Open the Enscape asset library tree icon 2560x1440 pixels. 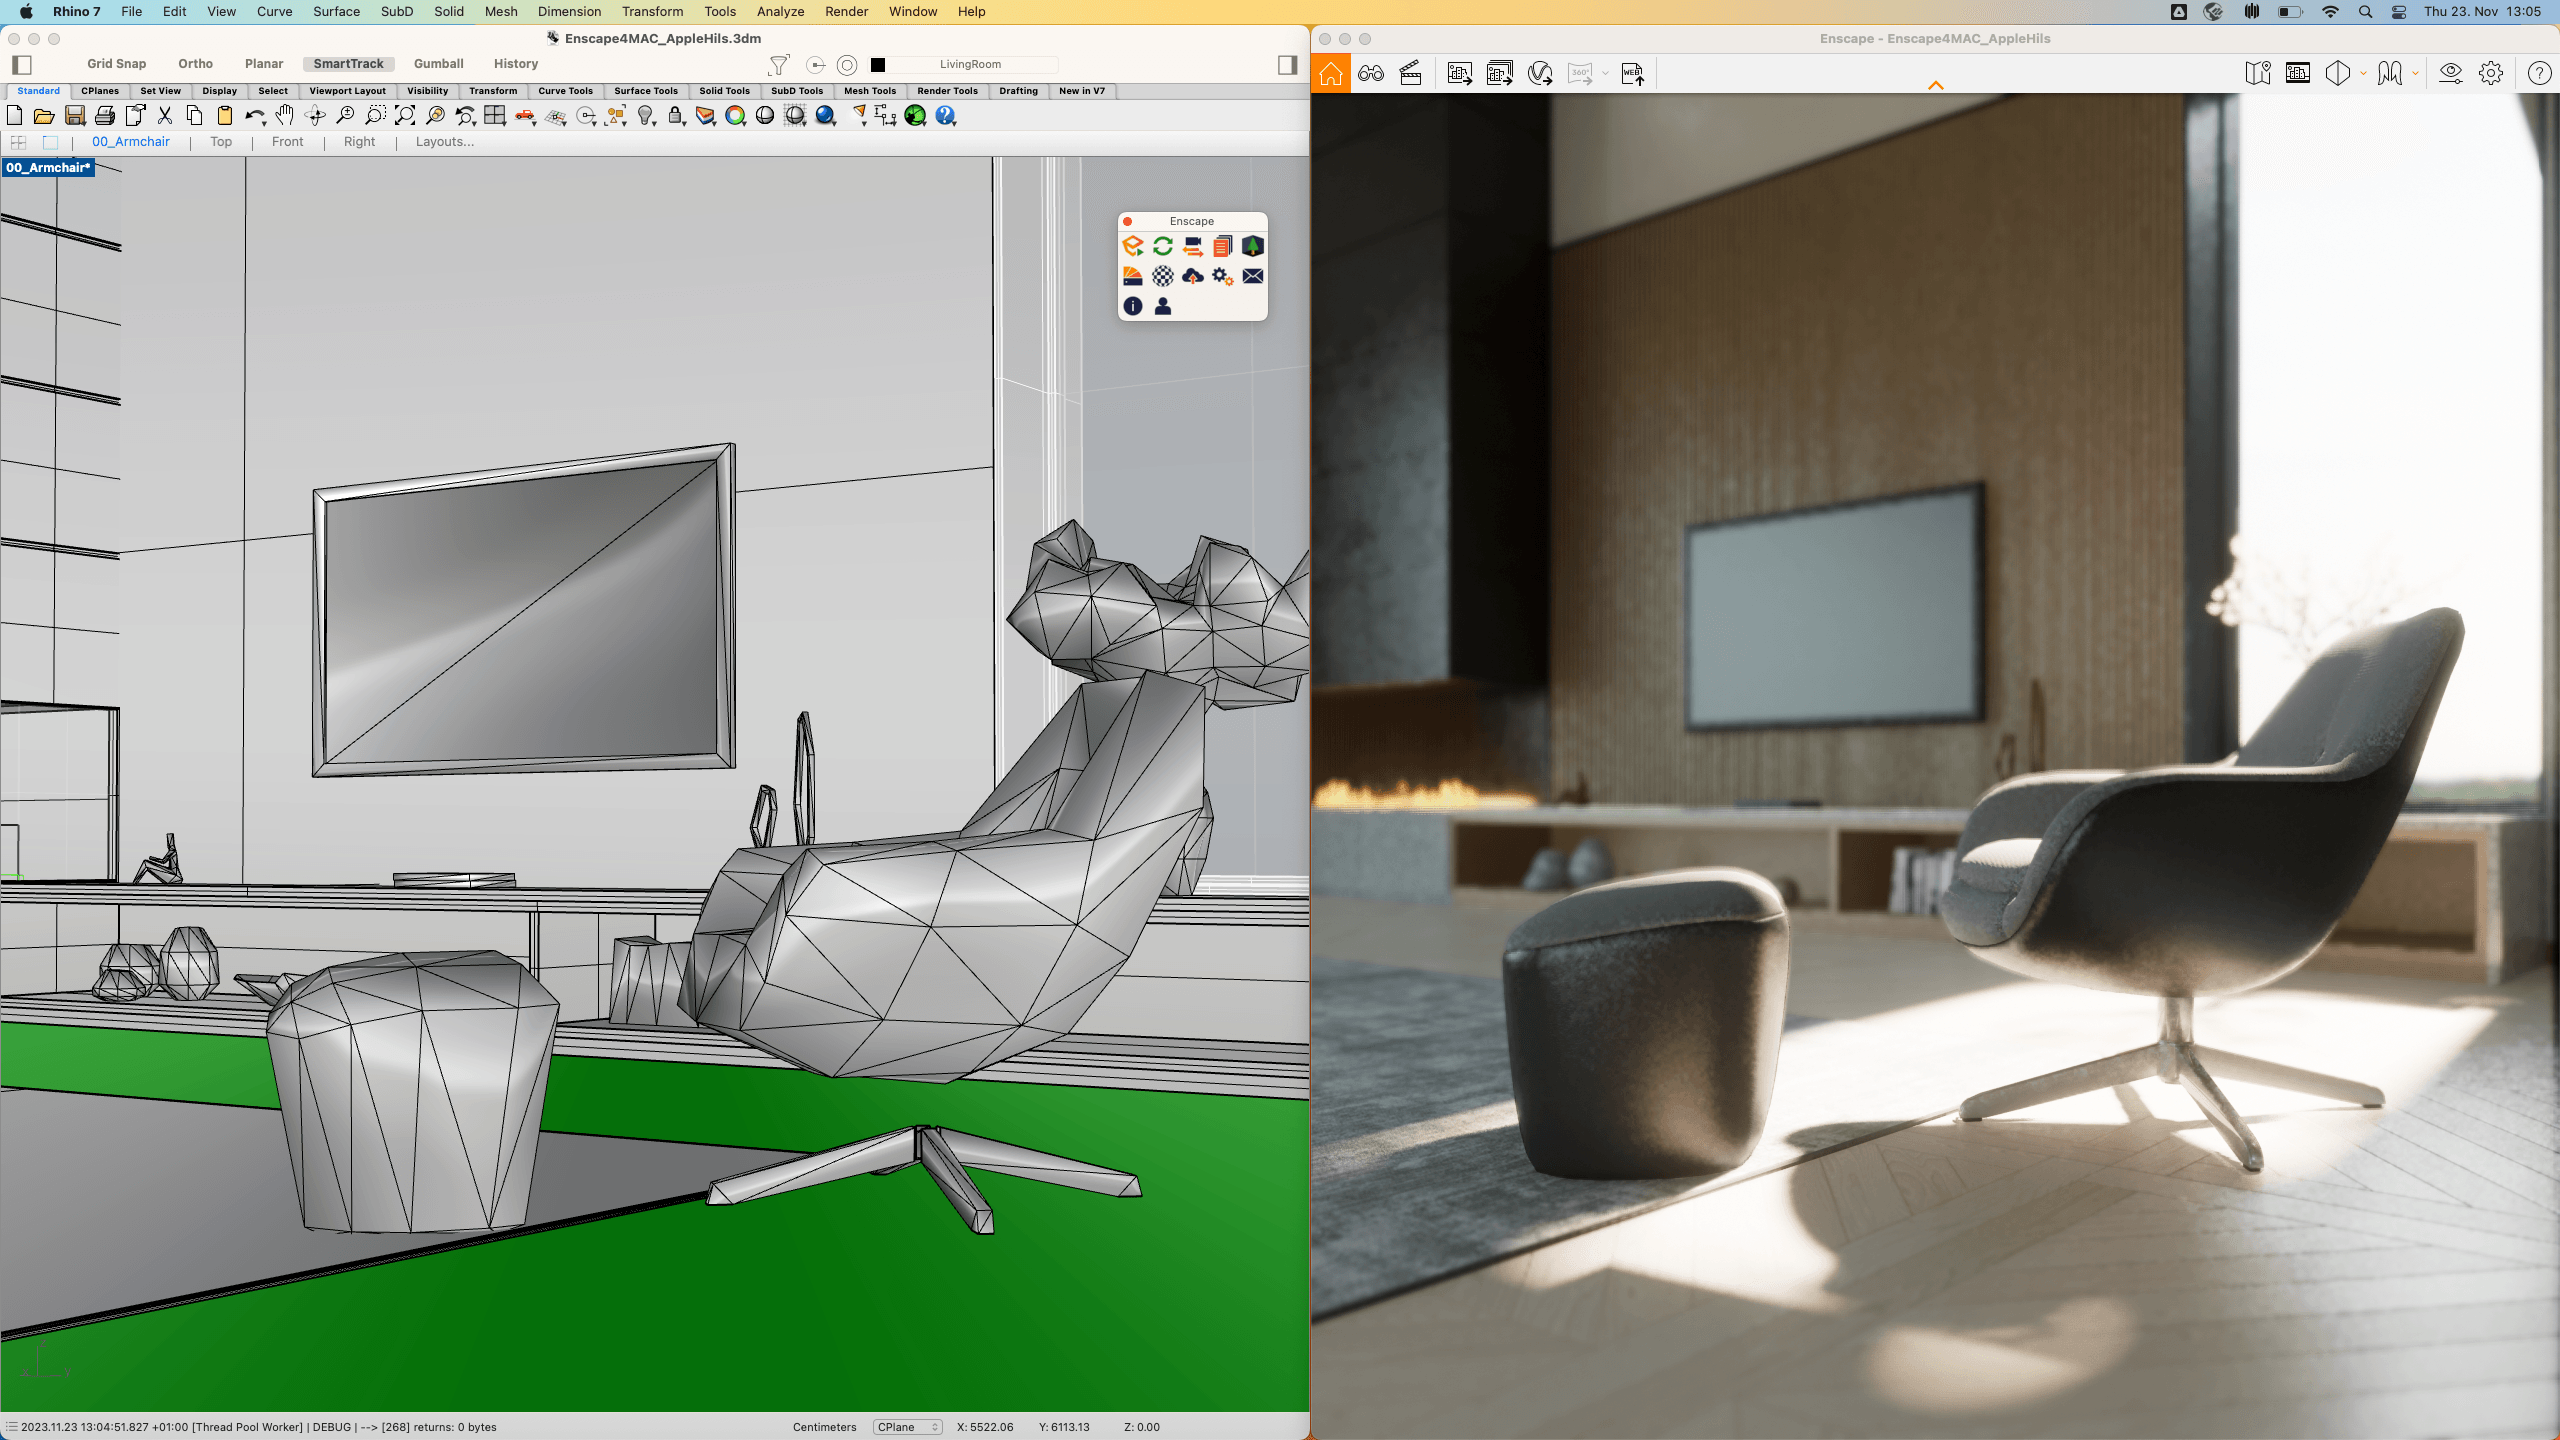tap(1252, 247)
